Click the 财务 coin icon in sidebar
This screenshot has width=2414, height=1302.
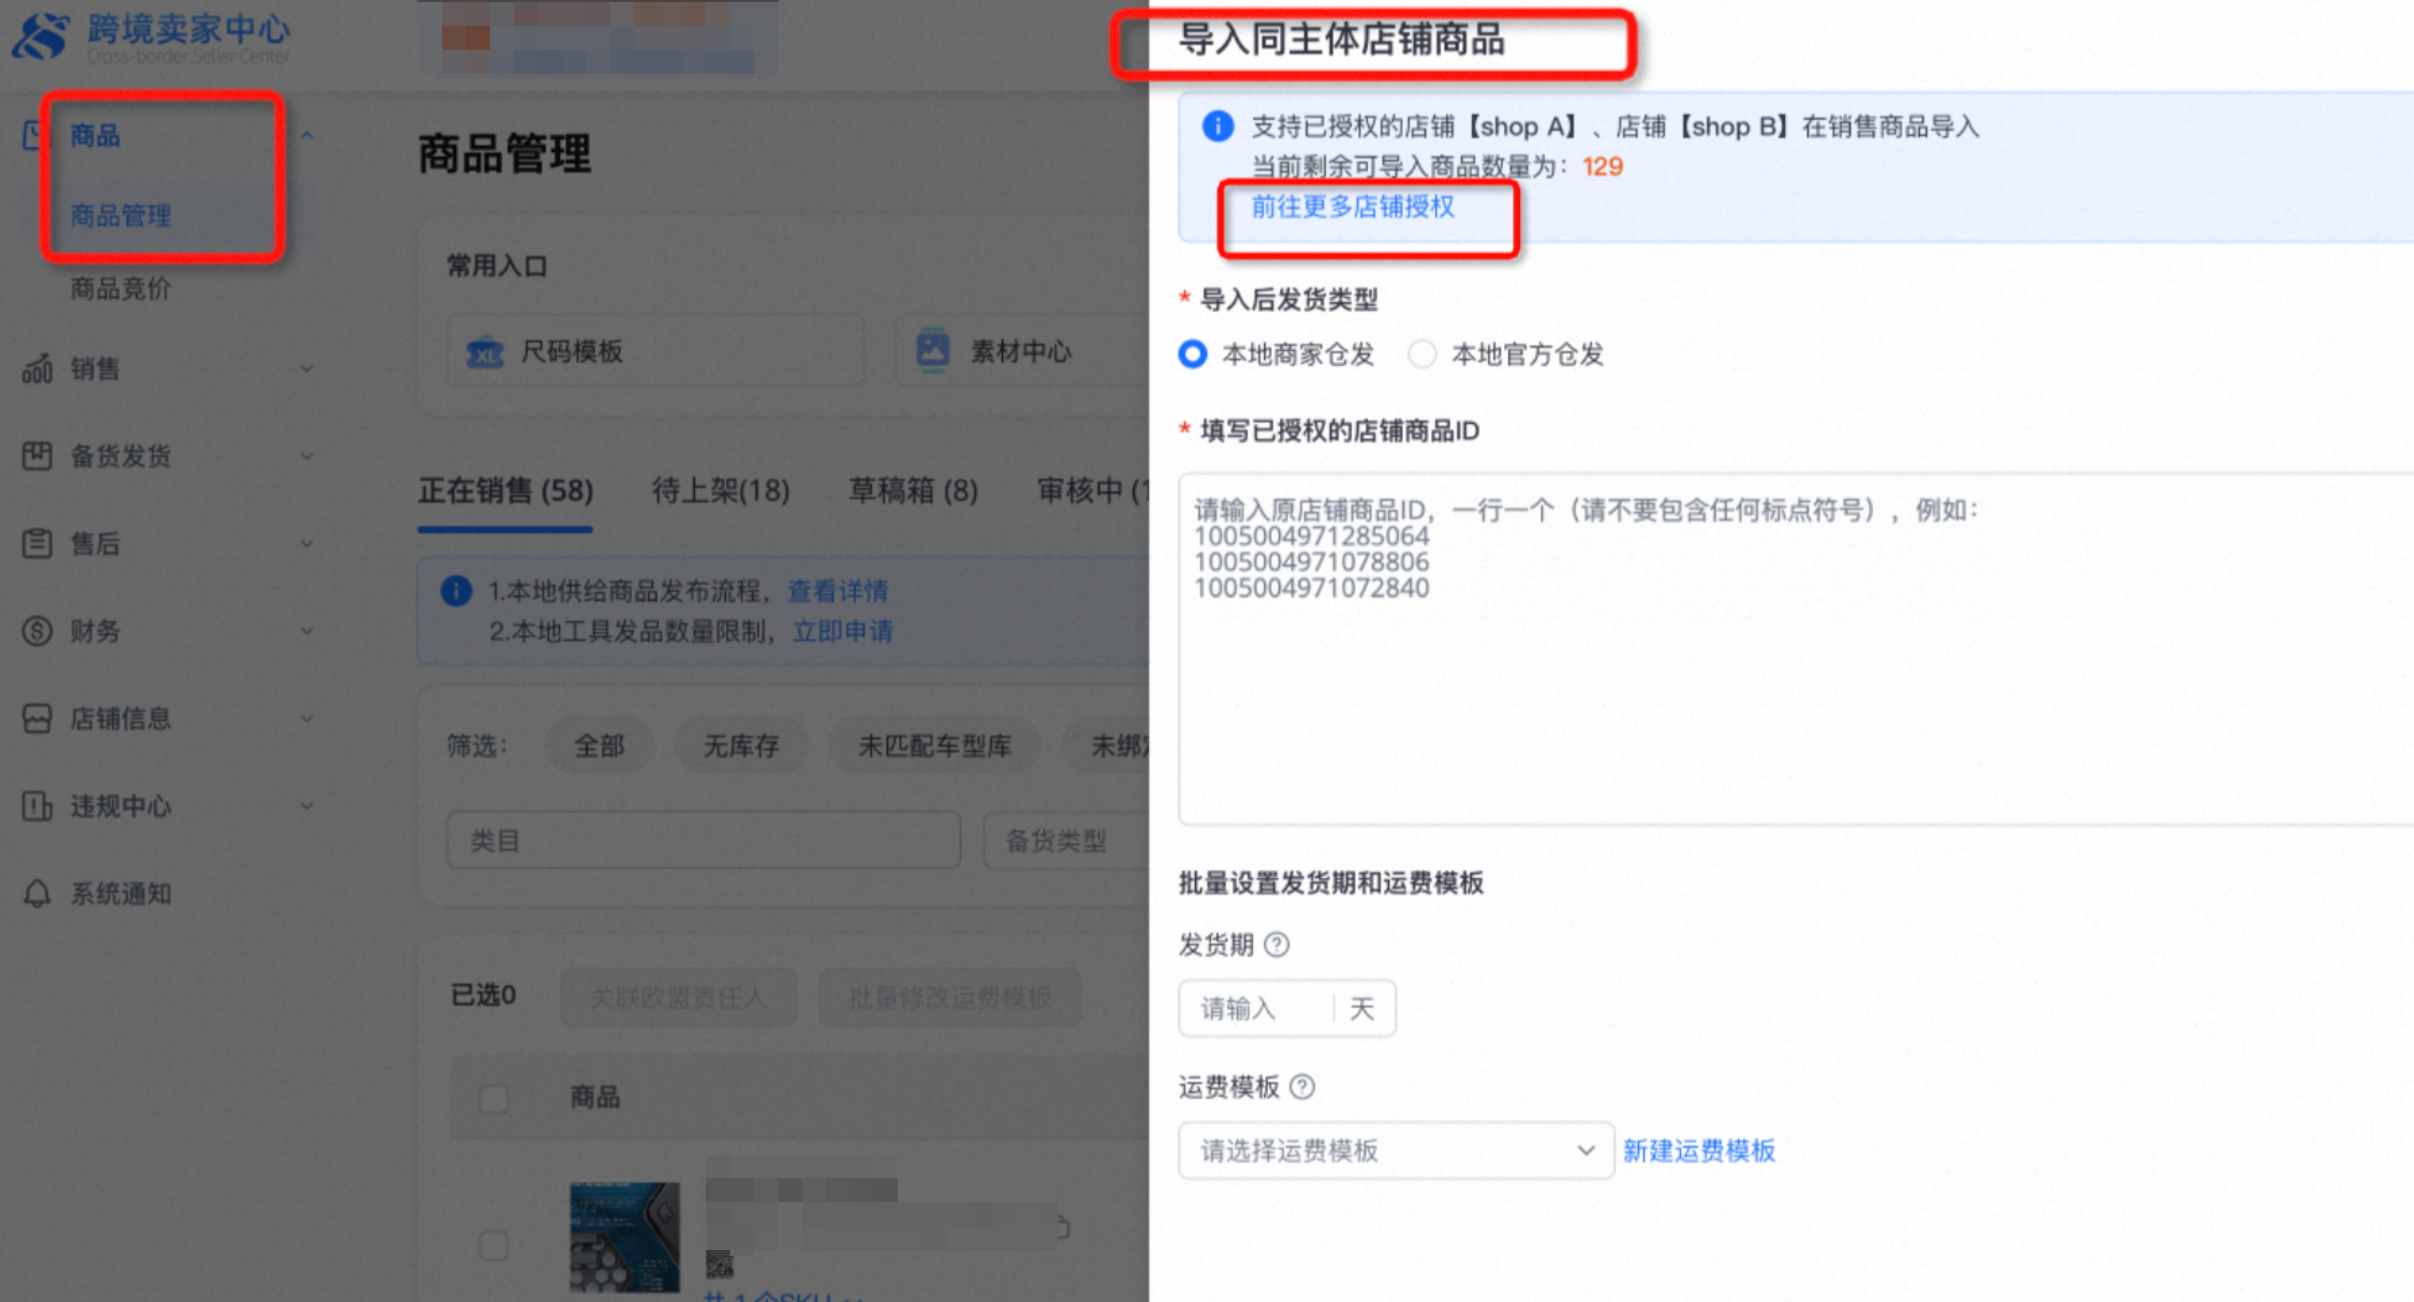(x=37, y=631)
